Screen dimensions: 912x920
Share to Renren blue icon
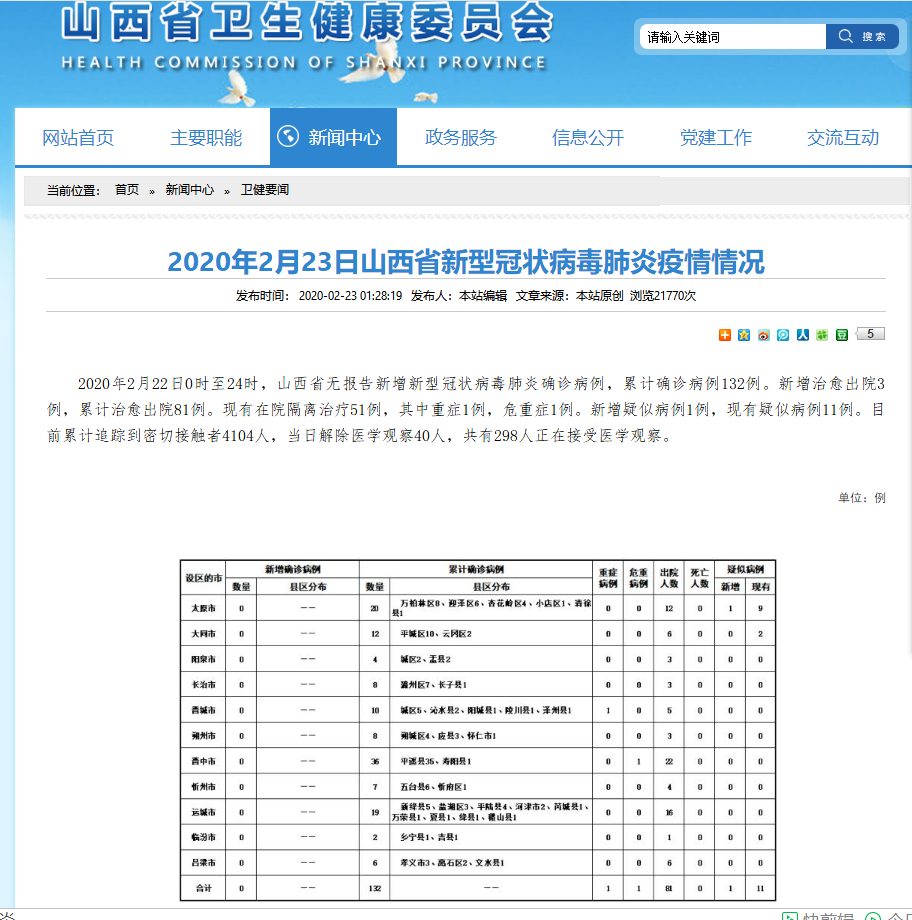coord(803,335)
